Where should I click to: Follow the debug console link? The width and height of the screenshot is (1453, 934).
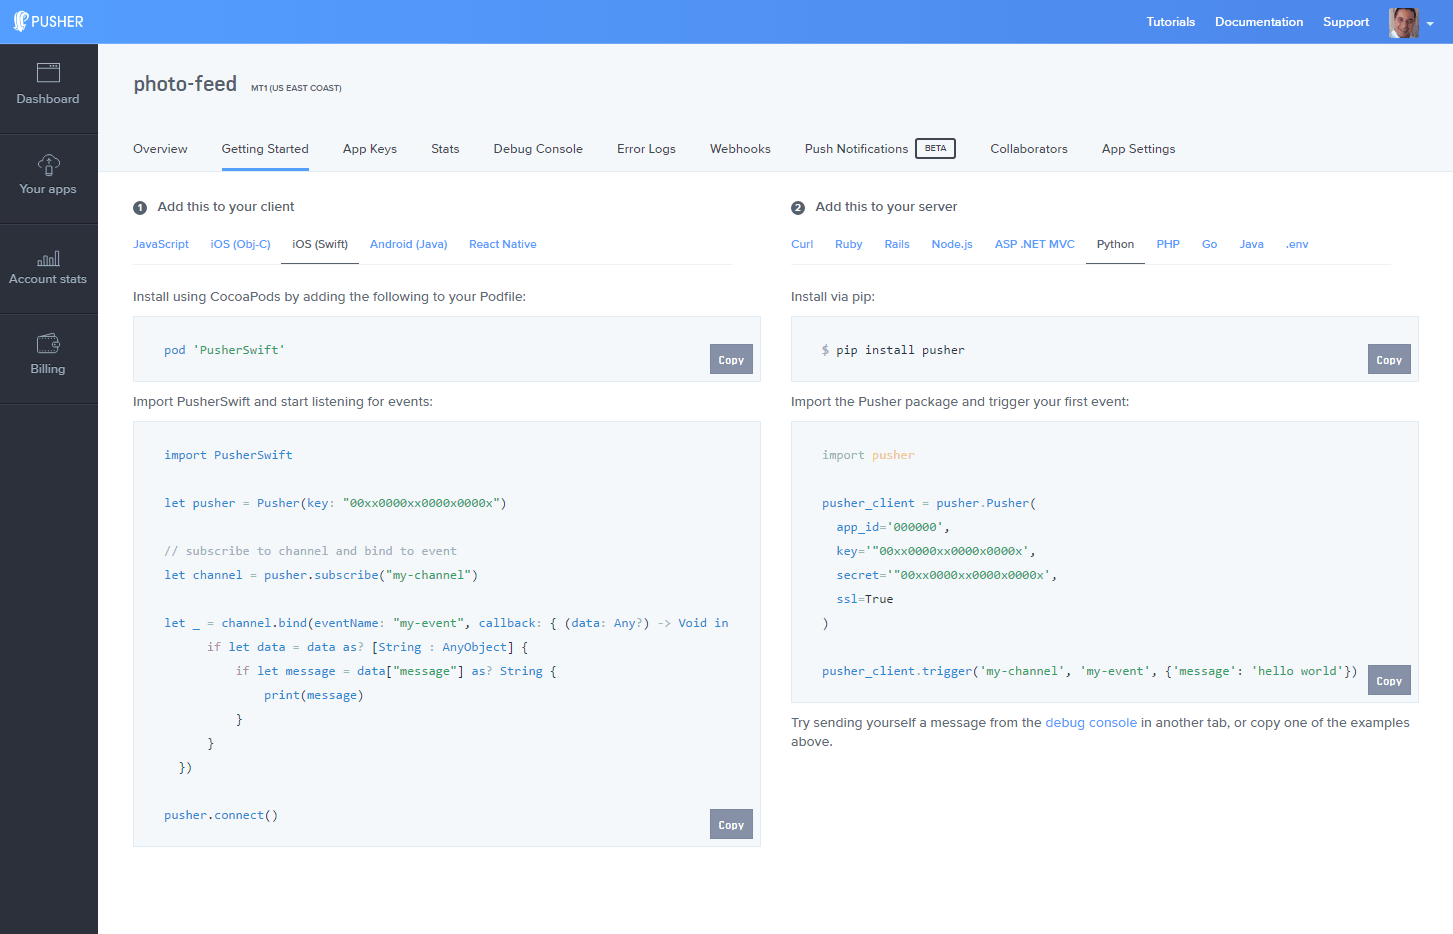click(x=1090, y=723)
